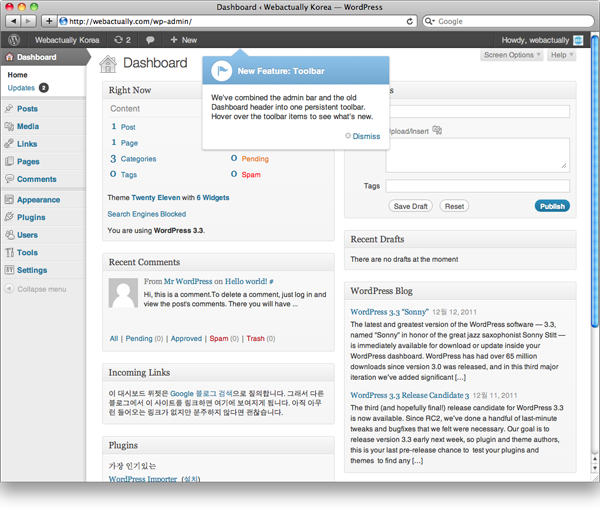600x510 pixels.
Task: Click the WordPress Importer plugin link
Action: pos(143,479)
